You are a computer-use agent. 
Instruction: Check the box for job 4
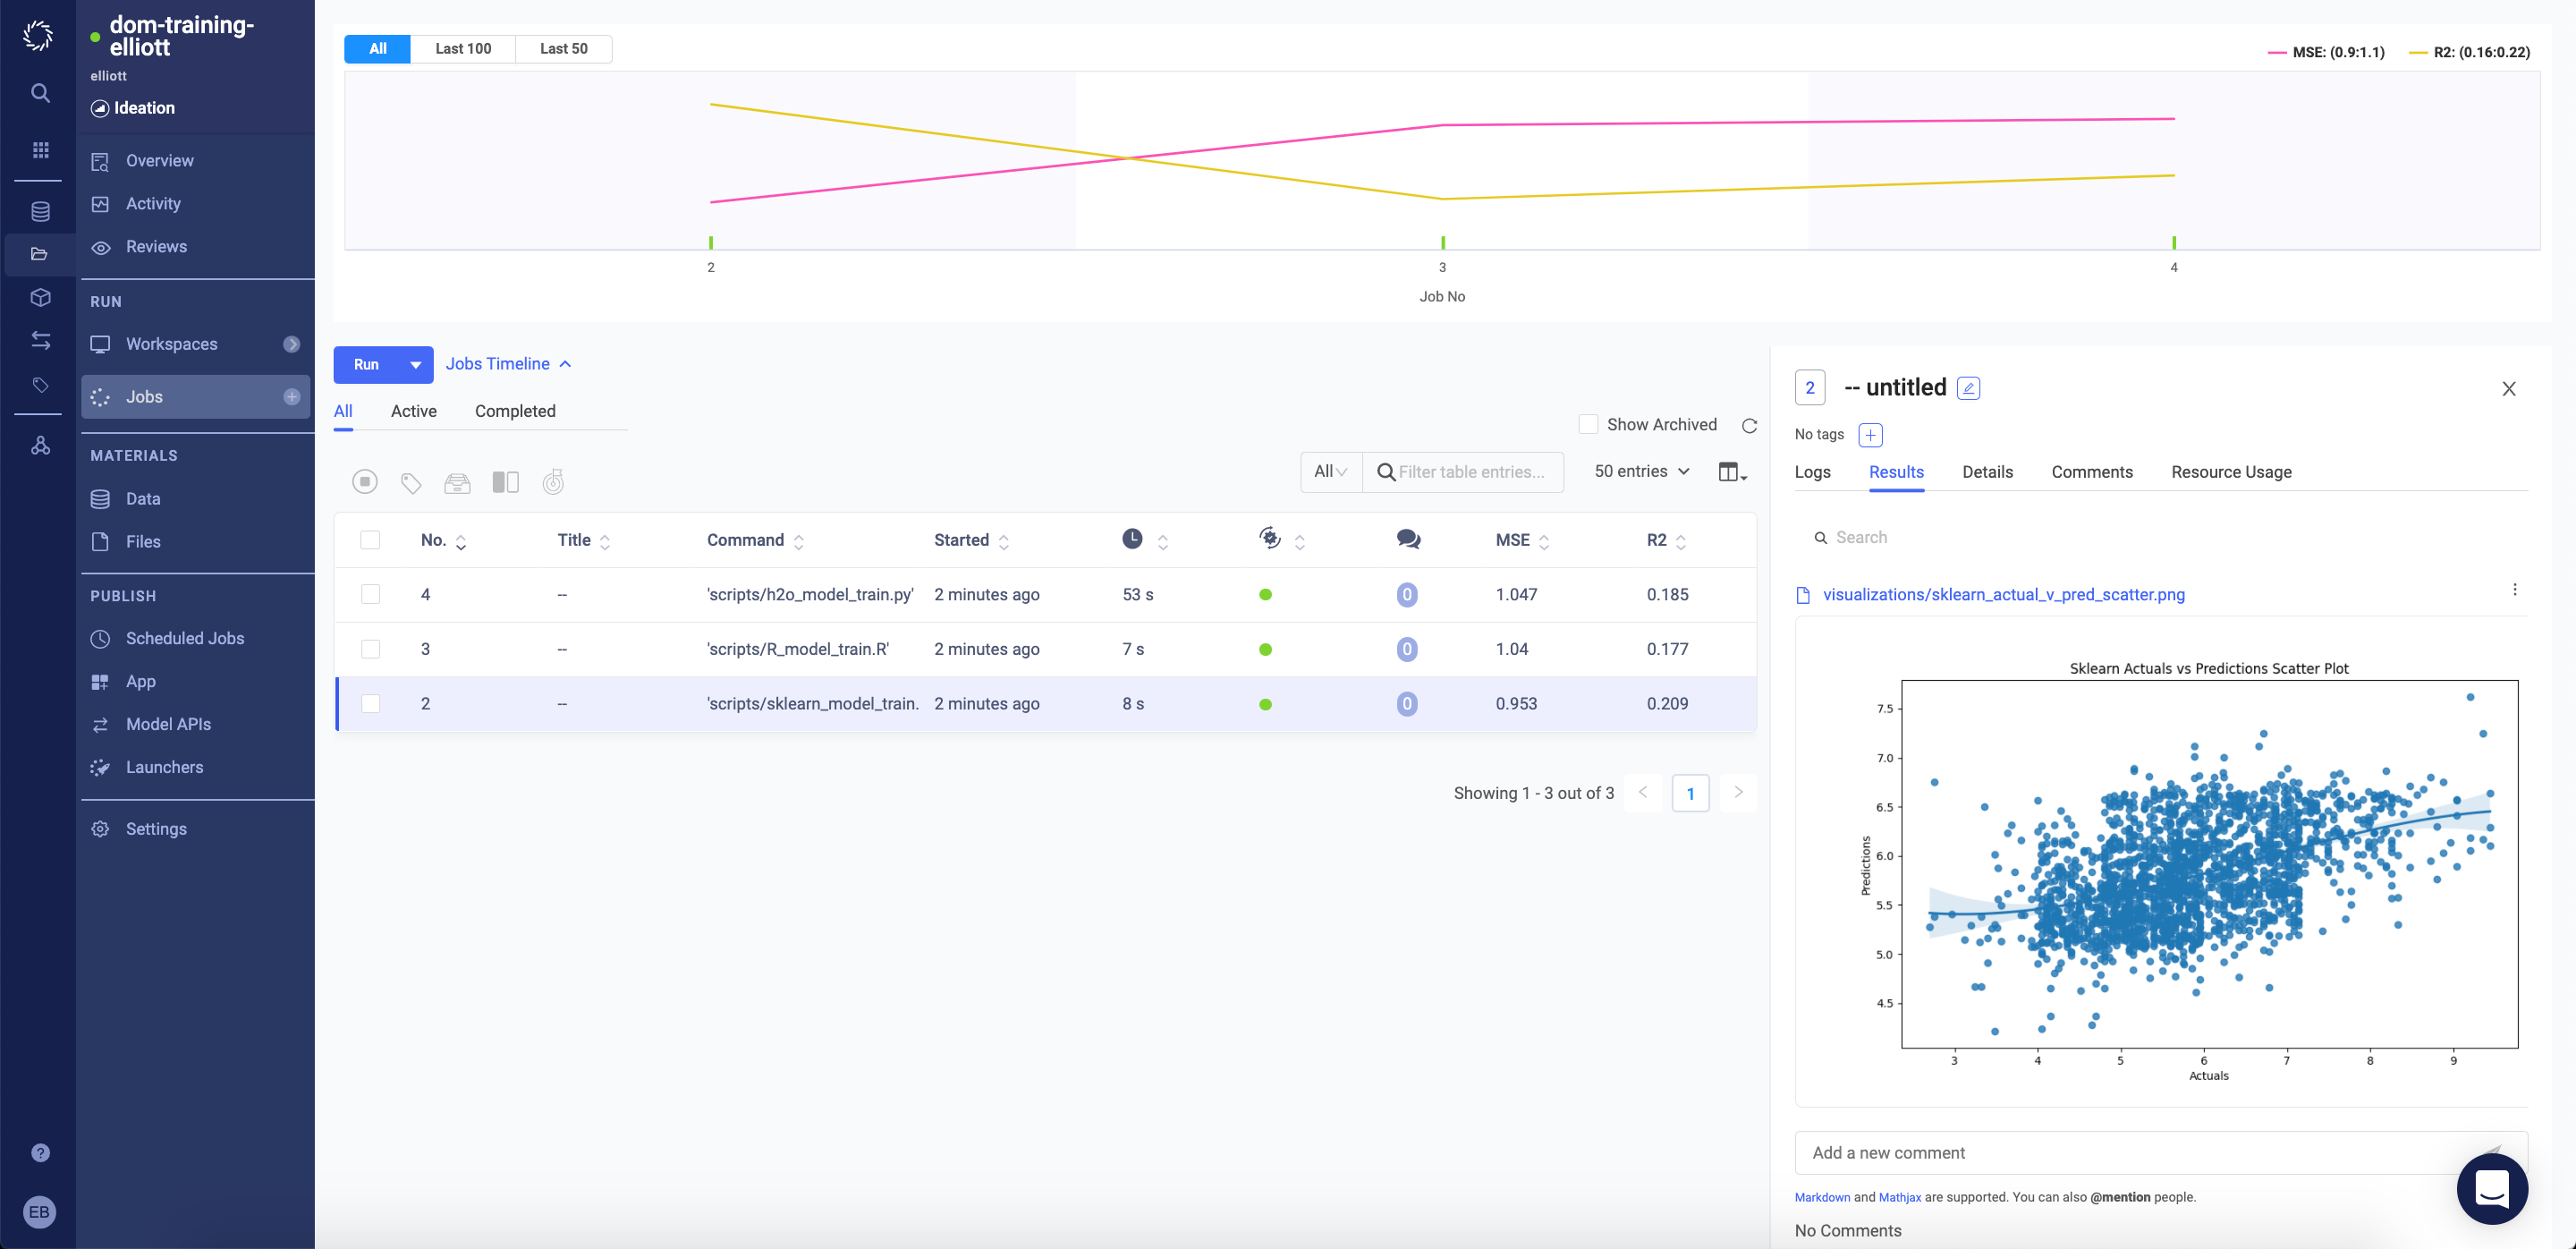click(370, 594)
